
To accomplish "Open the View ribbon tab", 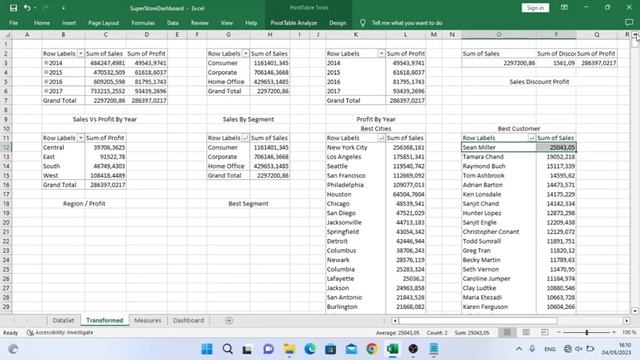I will tap(227, 23).
